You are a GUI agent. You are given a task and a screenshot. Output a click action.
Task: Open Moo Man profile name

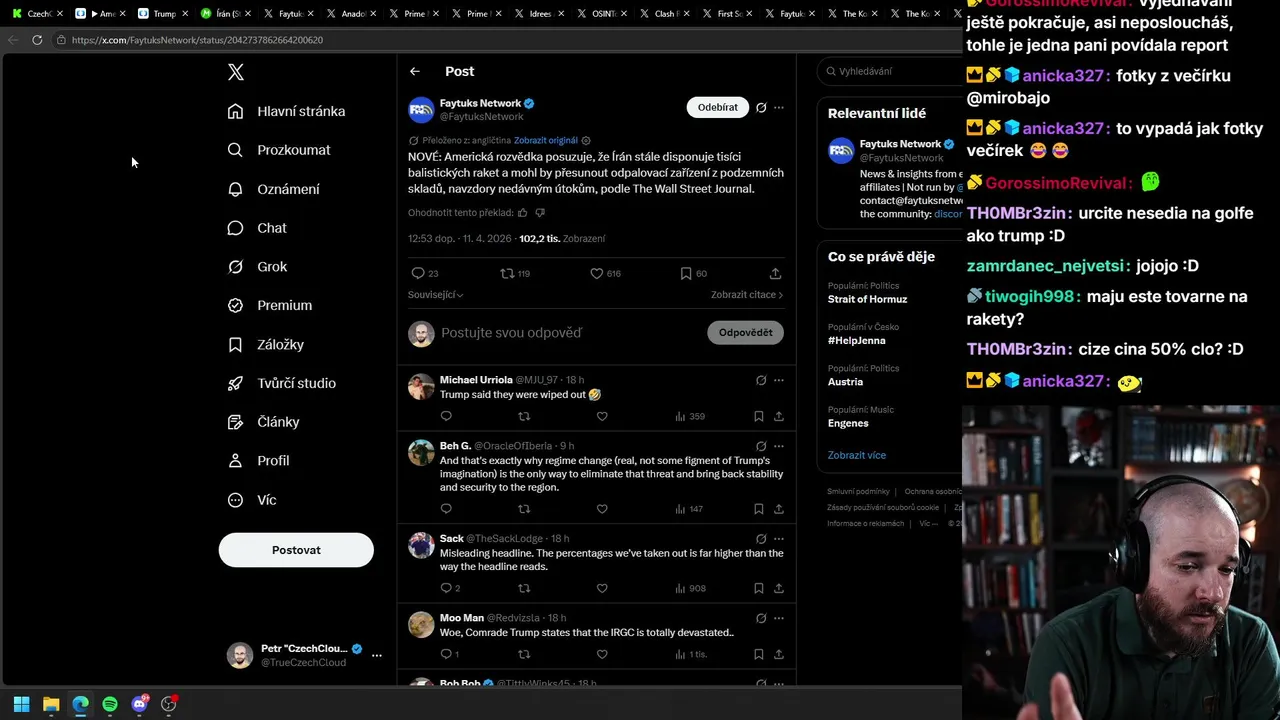[x=462, y=618]
